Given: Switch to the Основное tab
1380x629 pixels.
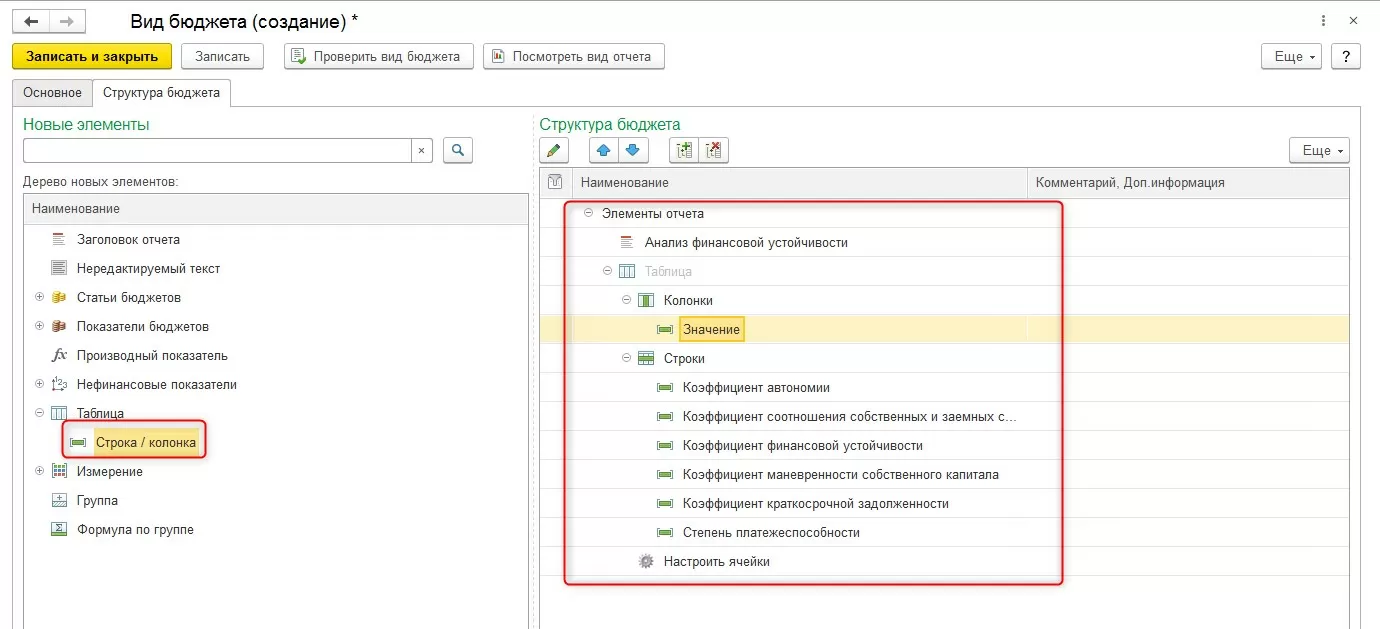Looking at the screenshot, I should tap(52, 93).
